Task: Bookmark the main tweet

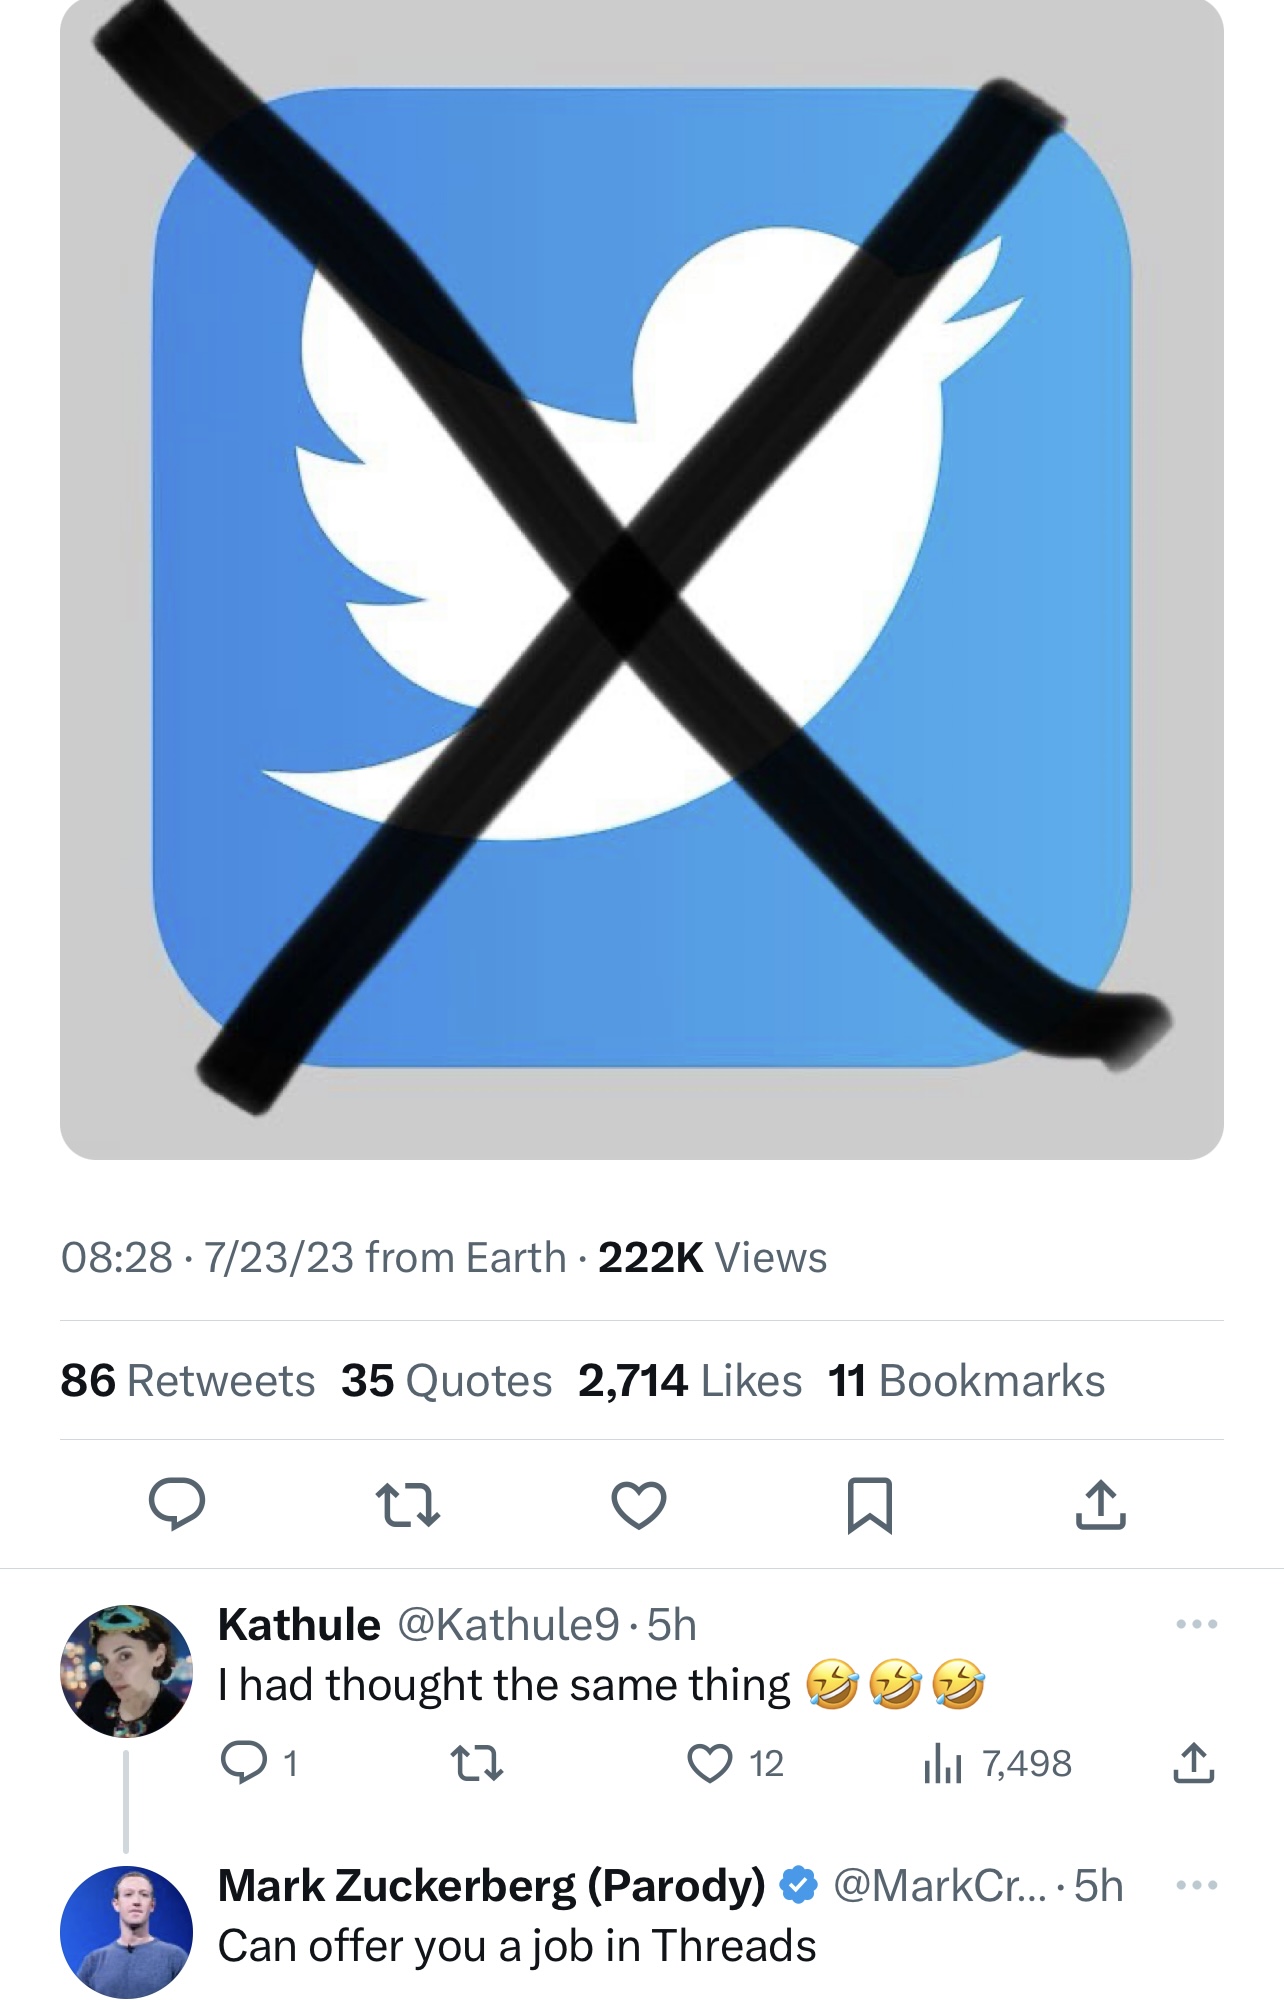Action: click(869, 1505)
